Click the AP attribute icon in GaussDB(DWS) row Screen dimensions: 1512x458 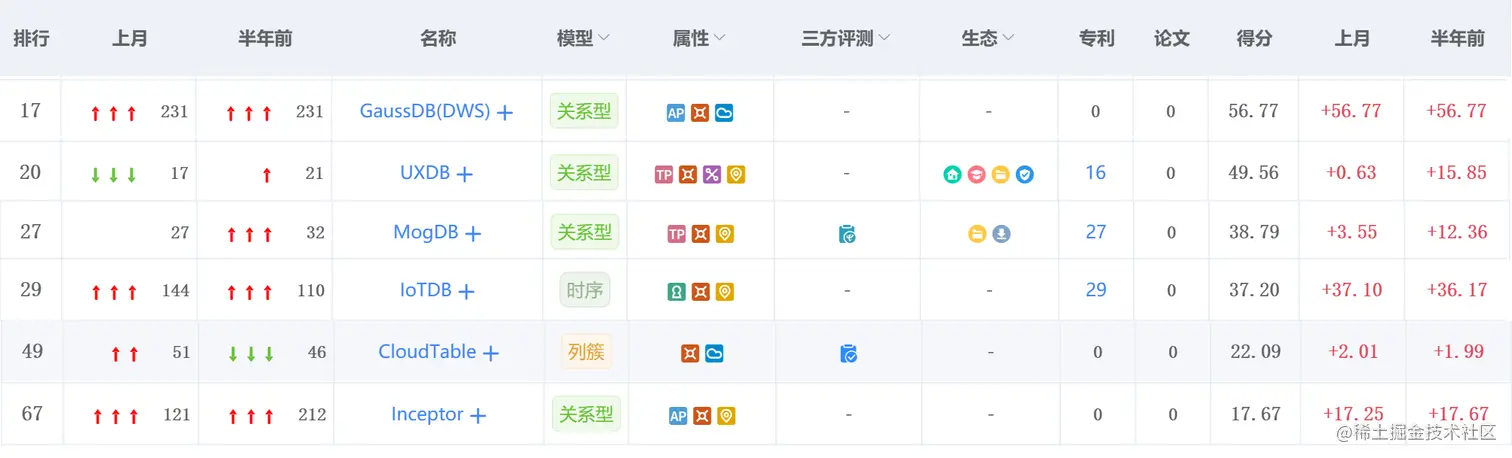676,113
